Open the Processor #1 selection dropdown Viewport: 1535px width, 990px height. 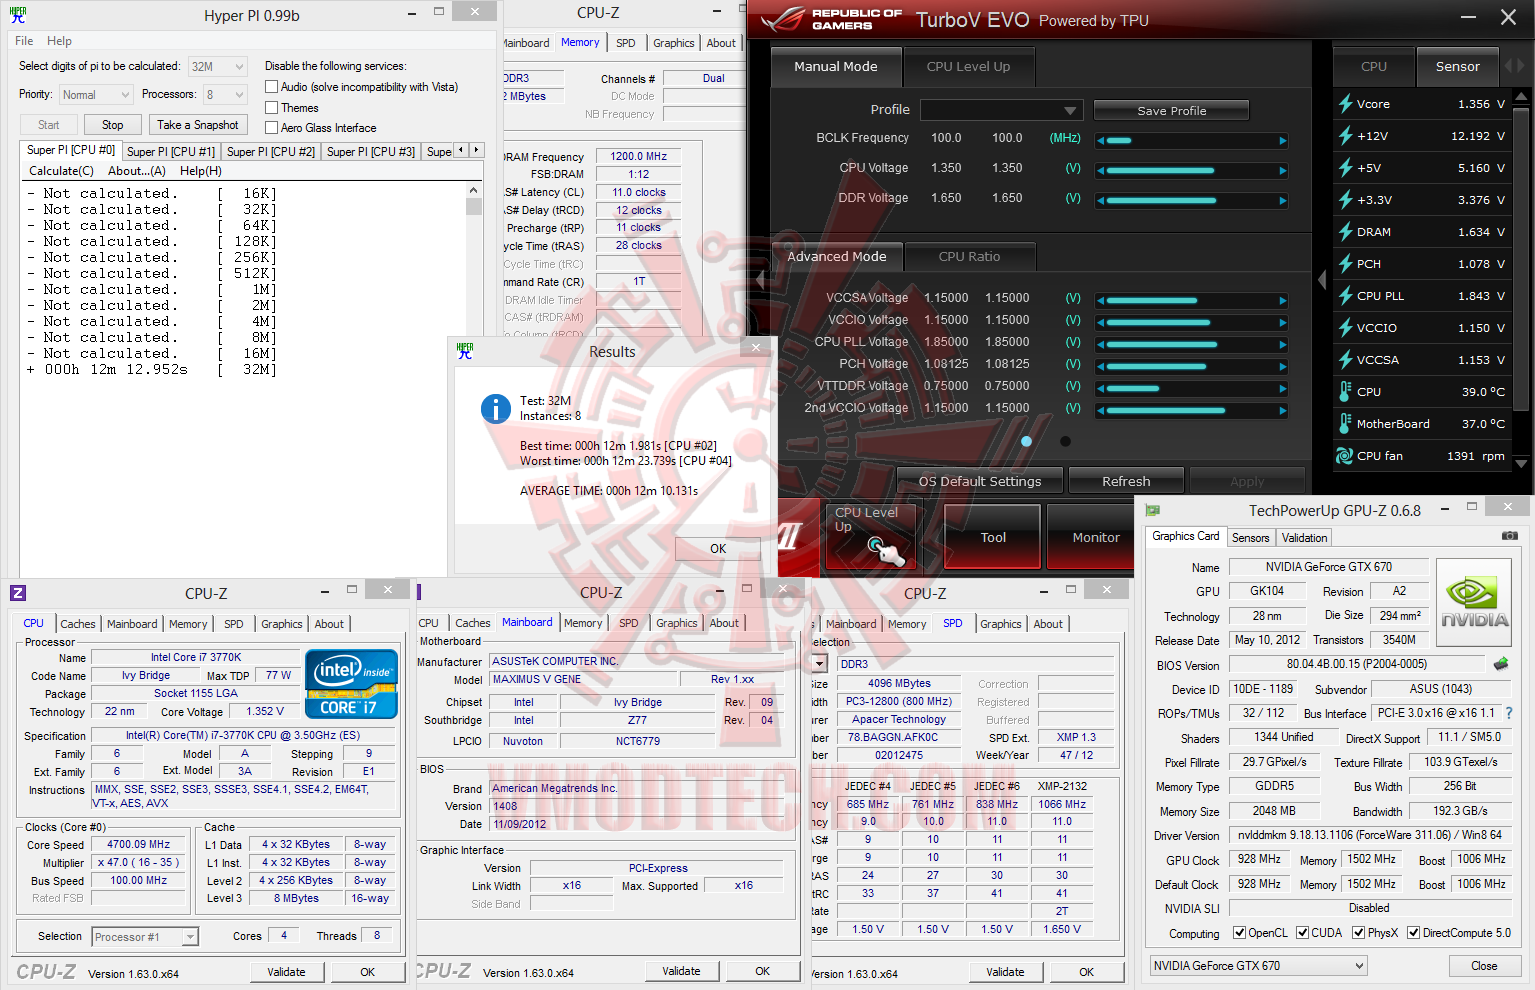click(146, 937)
